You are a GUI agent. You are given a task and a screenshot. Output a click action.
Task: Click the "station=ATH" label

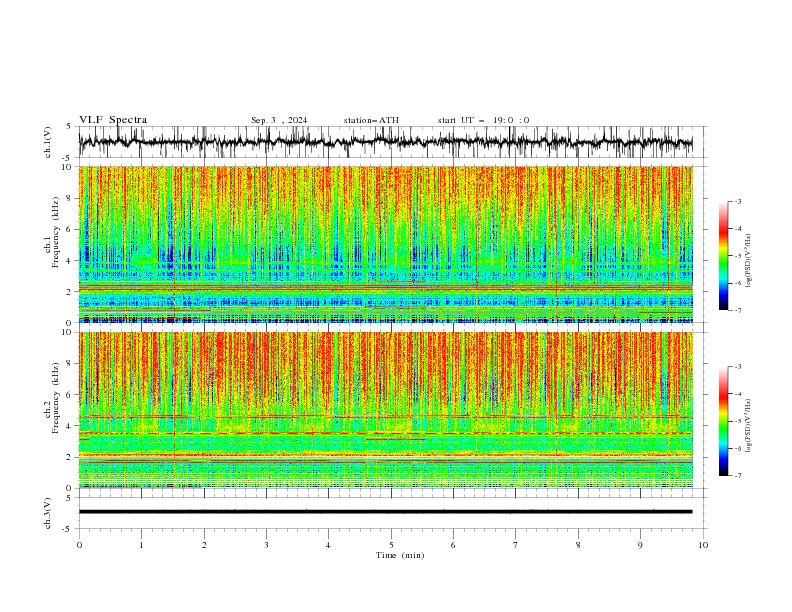tap(371, 120)
